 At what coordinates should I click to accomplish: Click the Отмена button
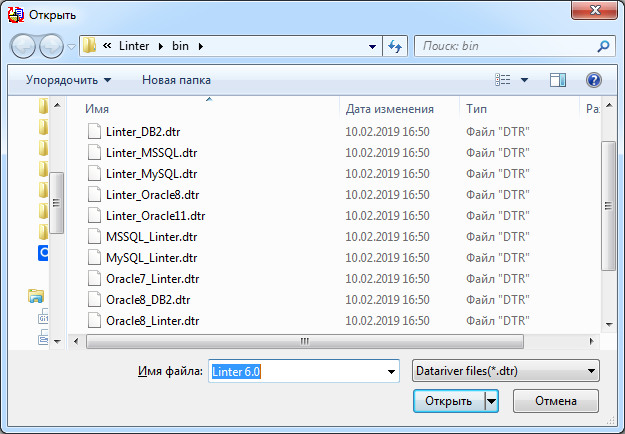tap(556, 401)
